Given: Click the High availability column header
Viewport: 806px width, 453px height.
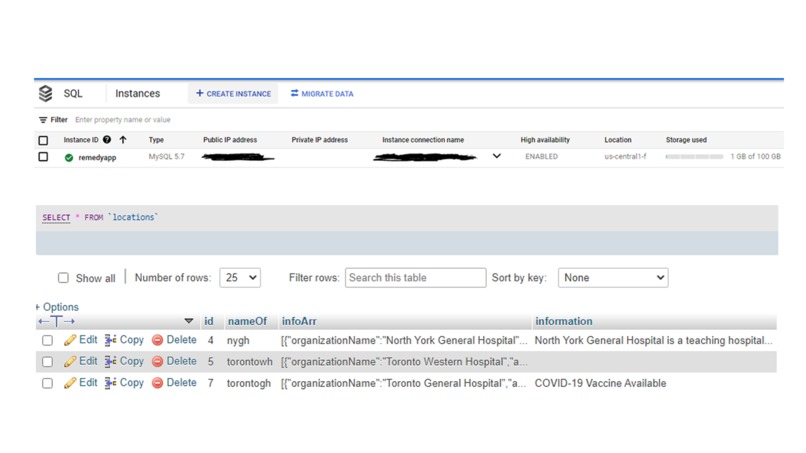Looking at the screenshot, I should click(545, 140).
